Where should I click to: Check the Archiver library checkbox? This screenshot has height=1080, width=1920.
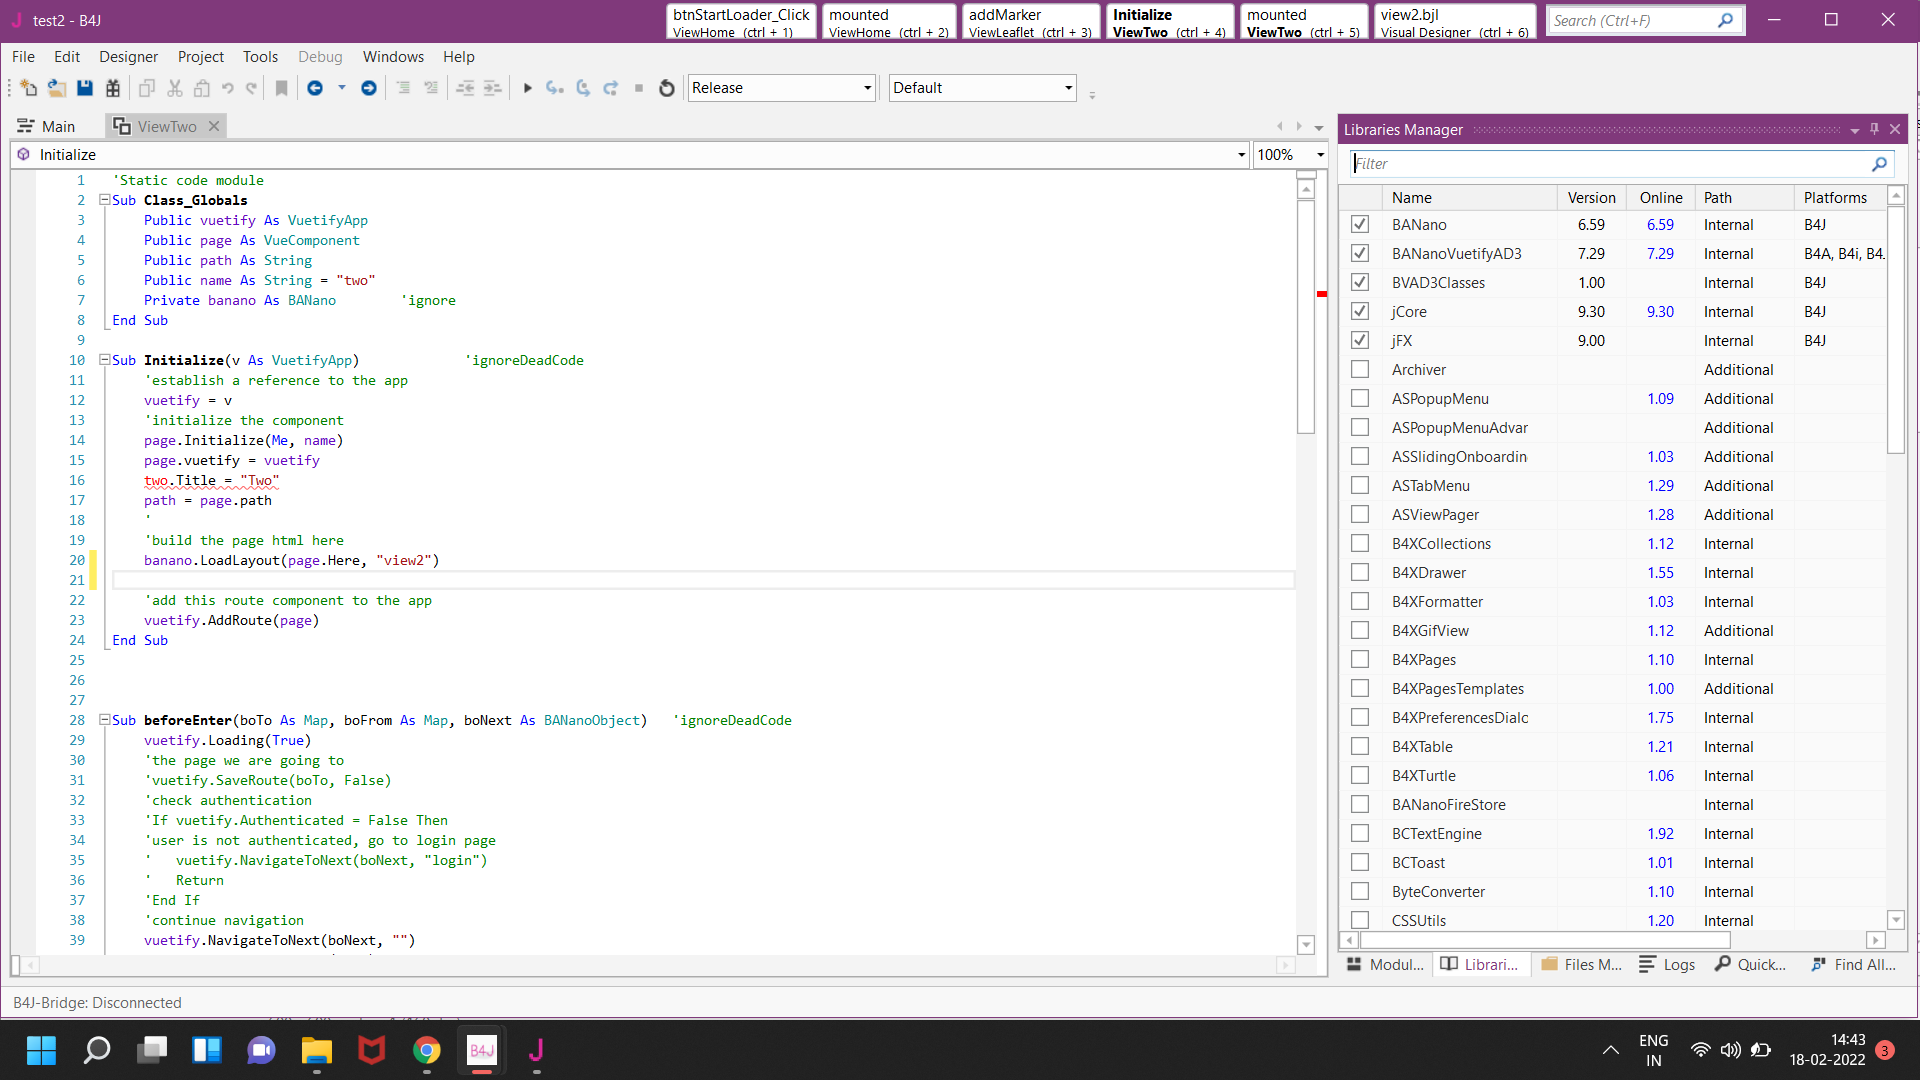[x=1359, y=369]
